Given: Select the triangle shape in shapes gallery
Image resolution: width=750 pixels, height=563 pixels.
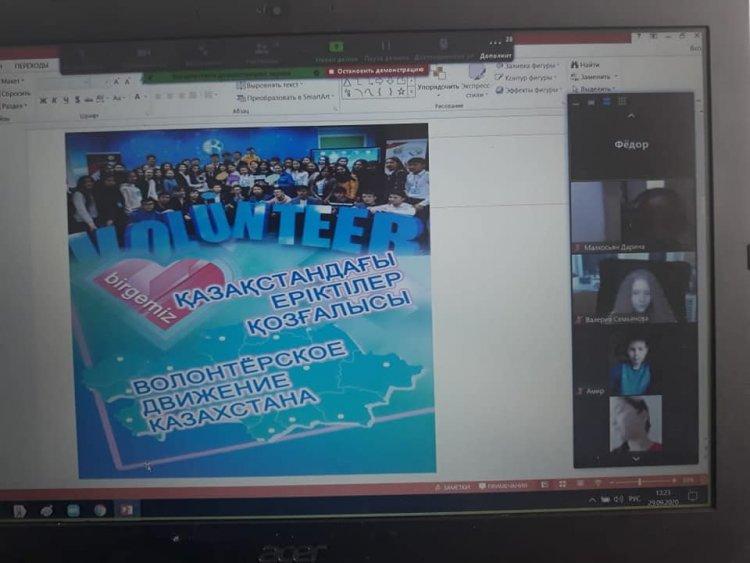Looking at the screenshot, I should tap(347, 82).
